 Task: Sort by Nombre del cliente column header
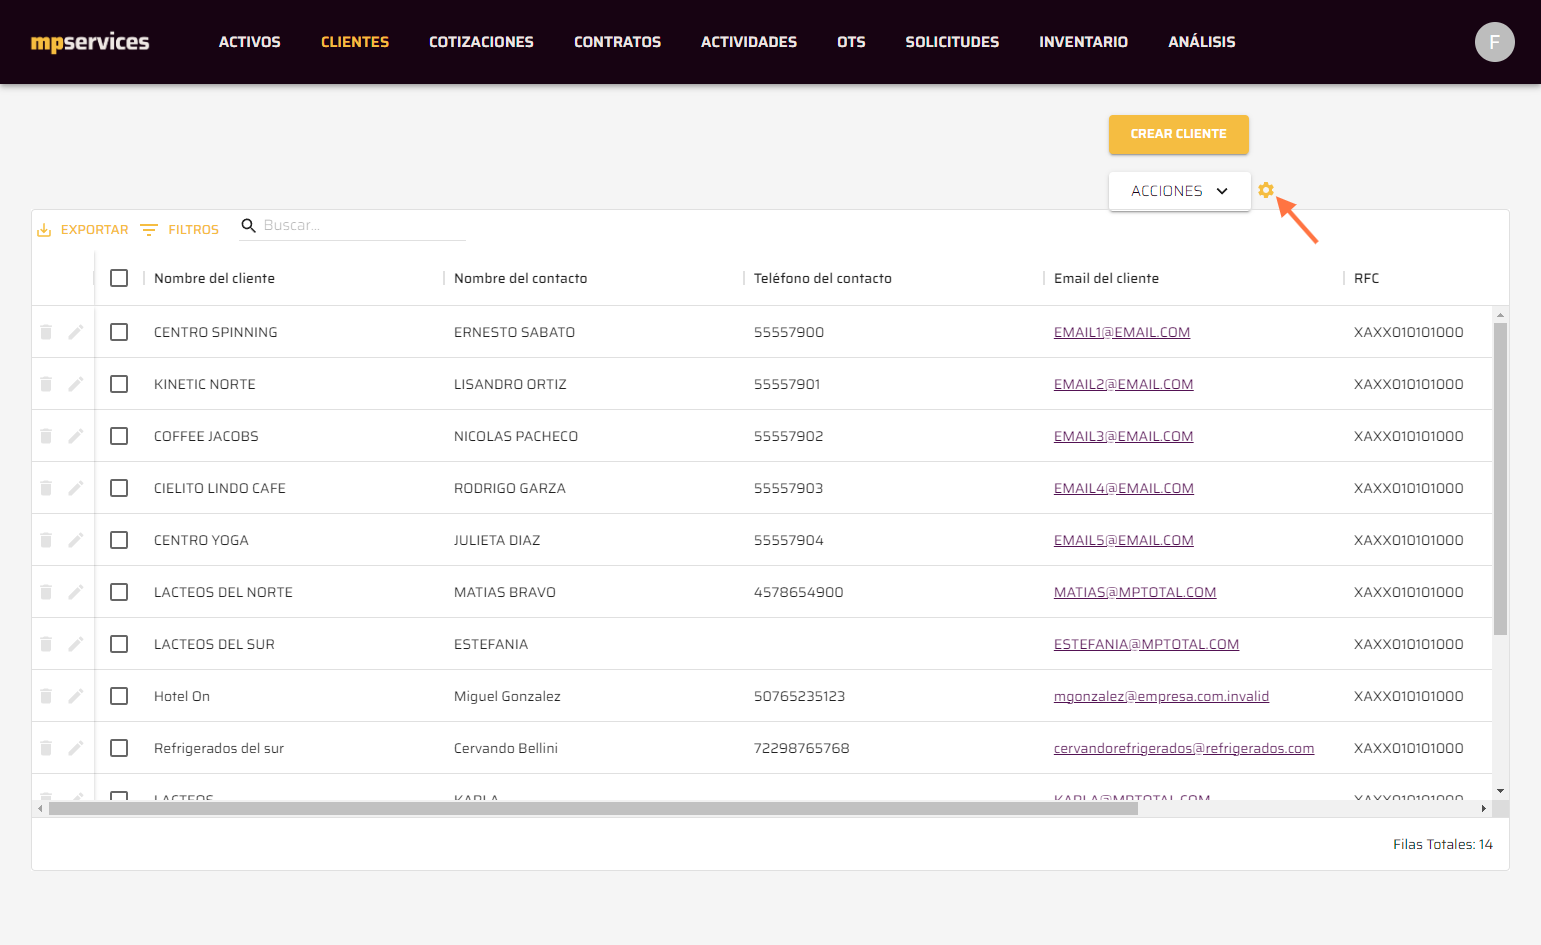pos(214,278)
